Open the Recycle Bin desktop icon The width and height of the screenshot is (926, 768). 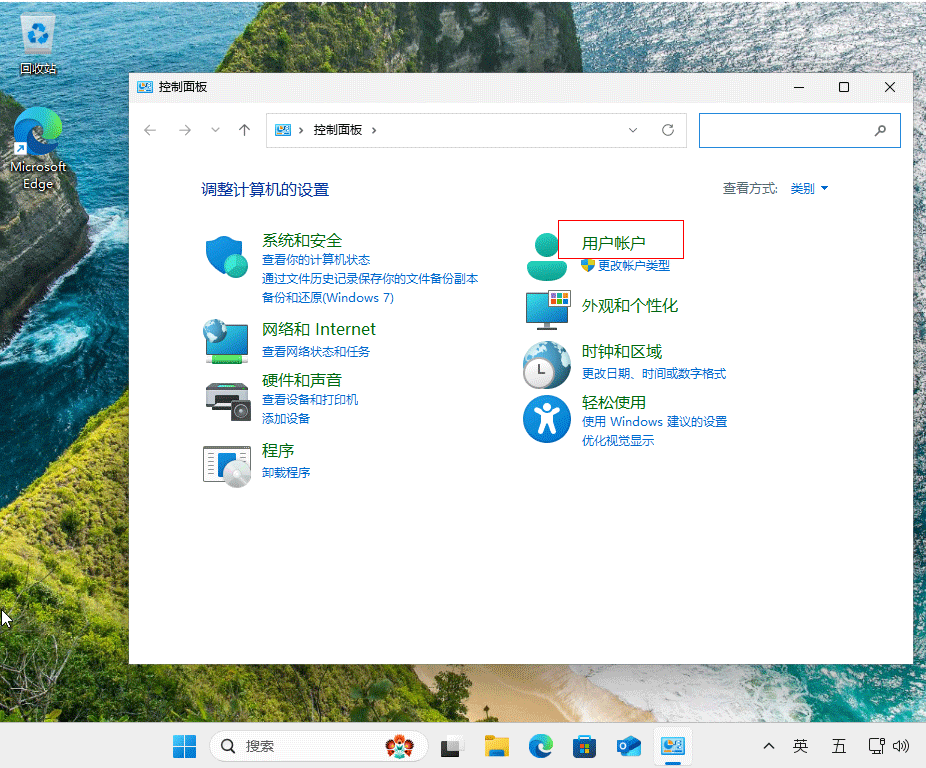[38, 45]
